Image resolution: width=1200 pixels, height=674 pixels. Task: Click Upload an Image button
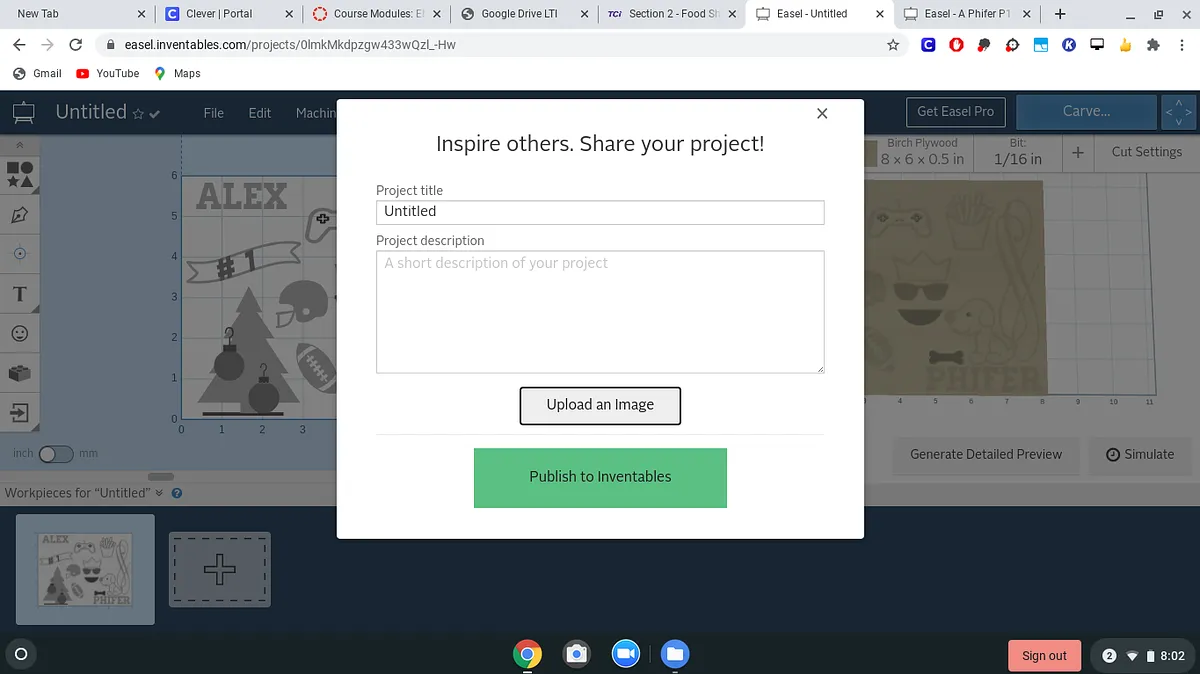click(600, 405)
